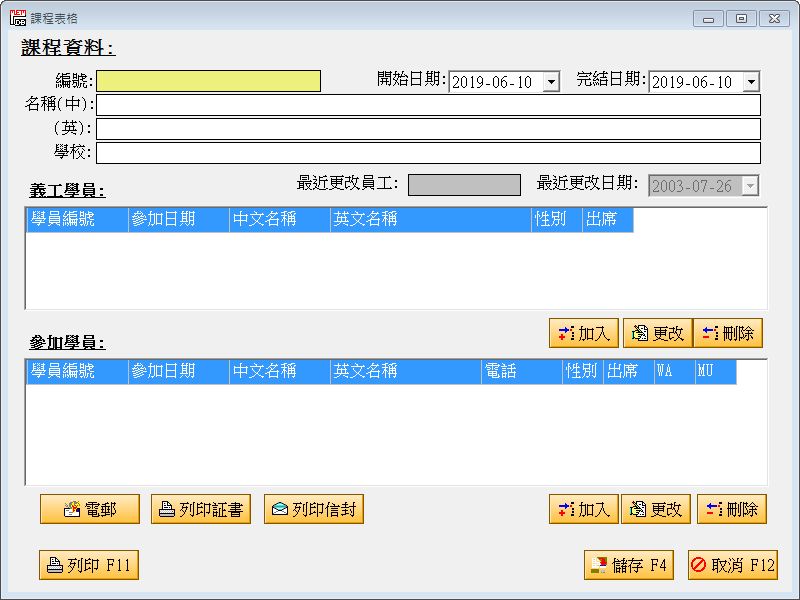Click 參加學員 table MU column header
Viewport: 800px width, 600px height.
tap(715, 371)
